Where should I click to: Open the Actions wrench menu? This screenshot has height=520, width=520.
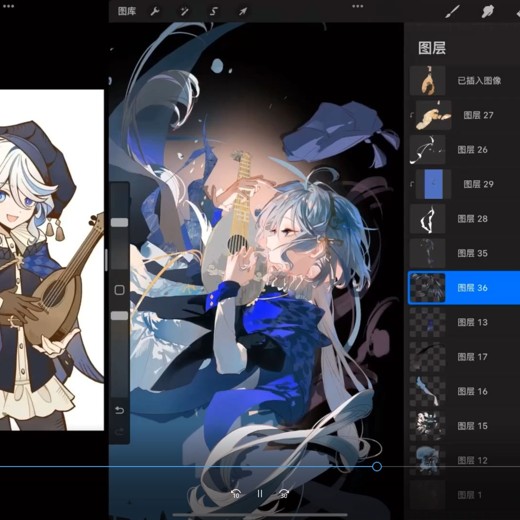pyautogui.click(x=155, y=12)
